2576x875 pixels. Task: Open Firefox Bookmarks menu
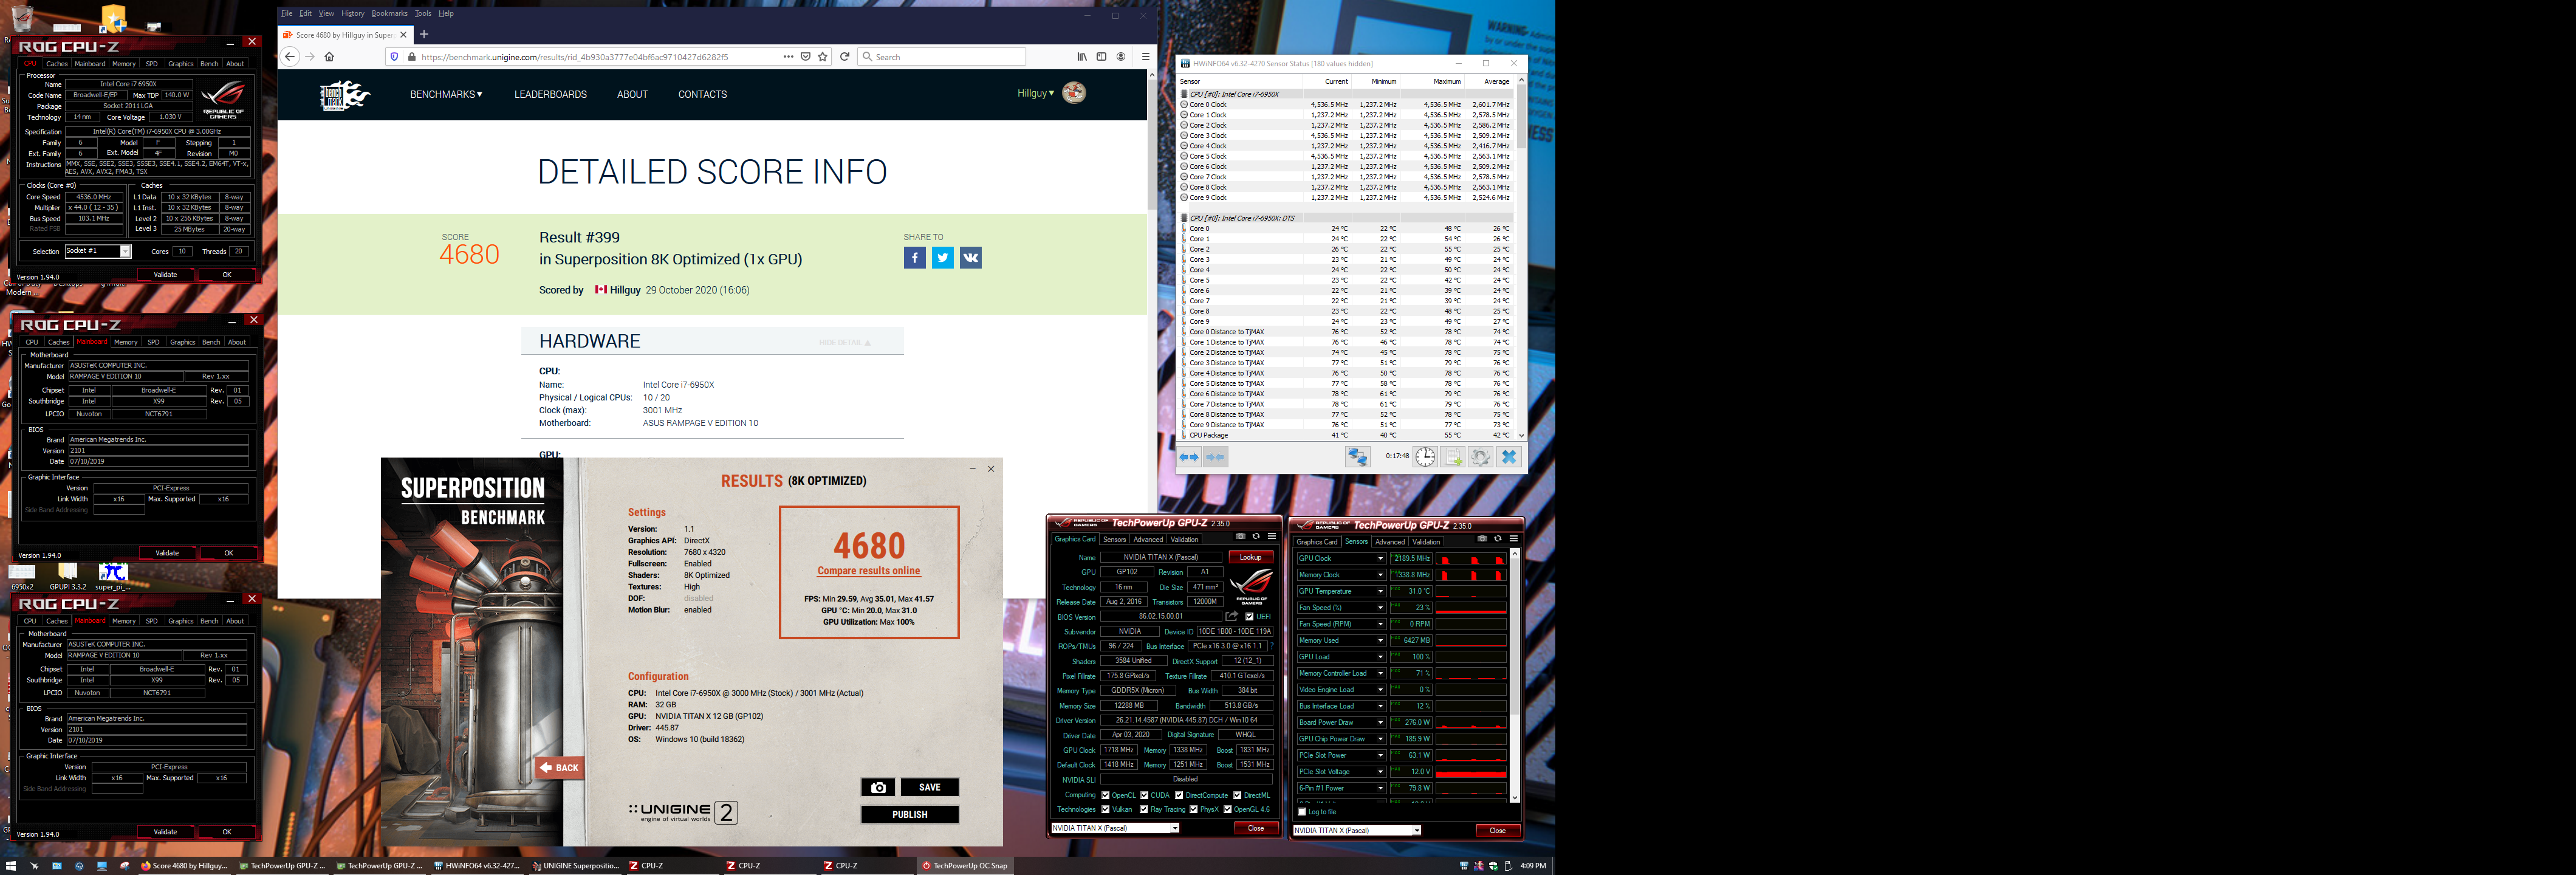389,13
